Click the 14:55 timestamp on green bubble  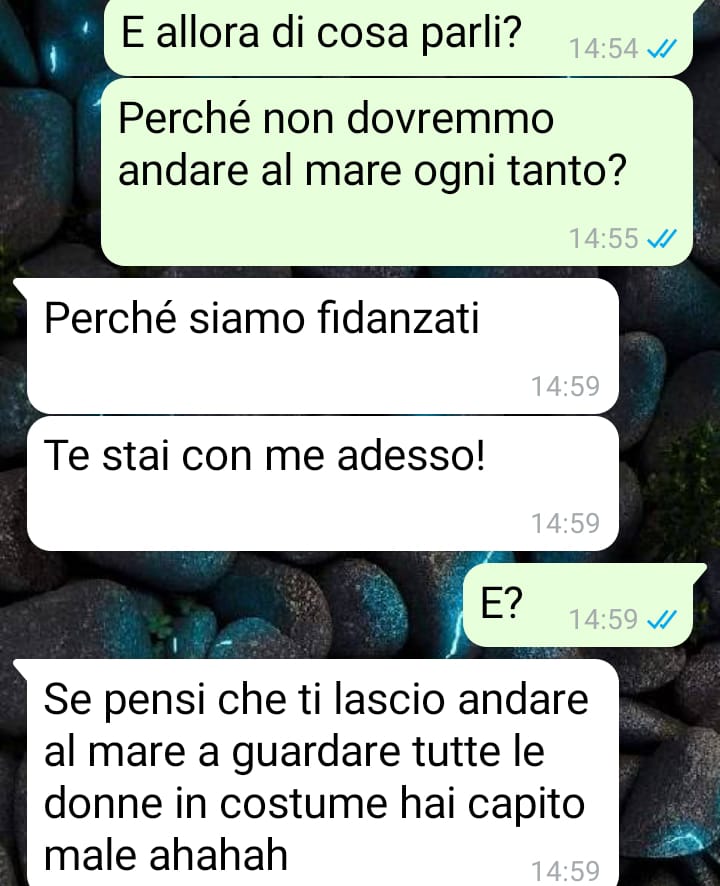pyautogui.click(x=603, y=238)
